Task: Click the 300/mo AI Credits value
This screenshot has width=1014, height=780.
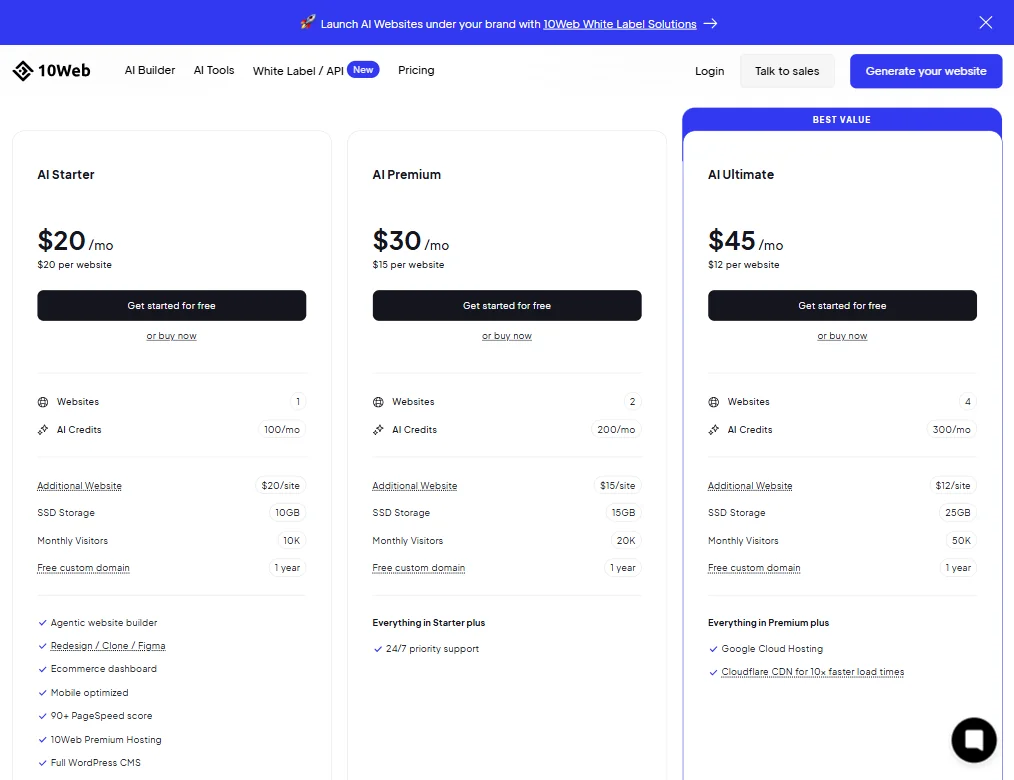Action: coord(951,429)
